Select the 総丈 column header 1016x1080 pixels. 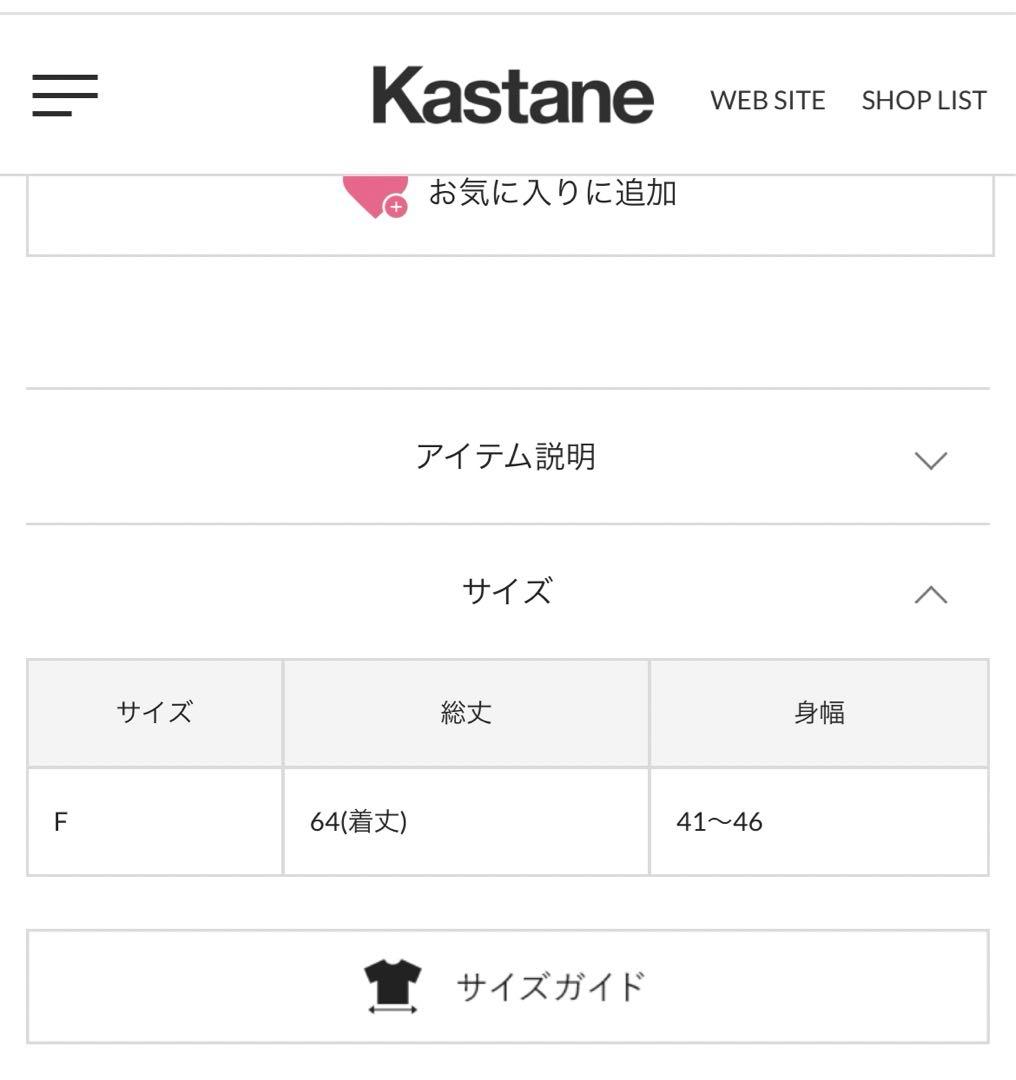pyautogui.click(x=466, y=713)
